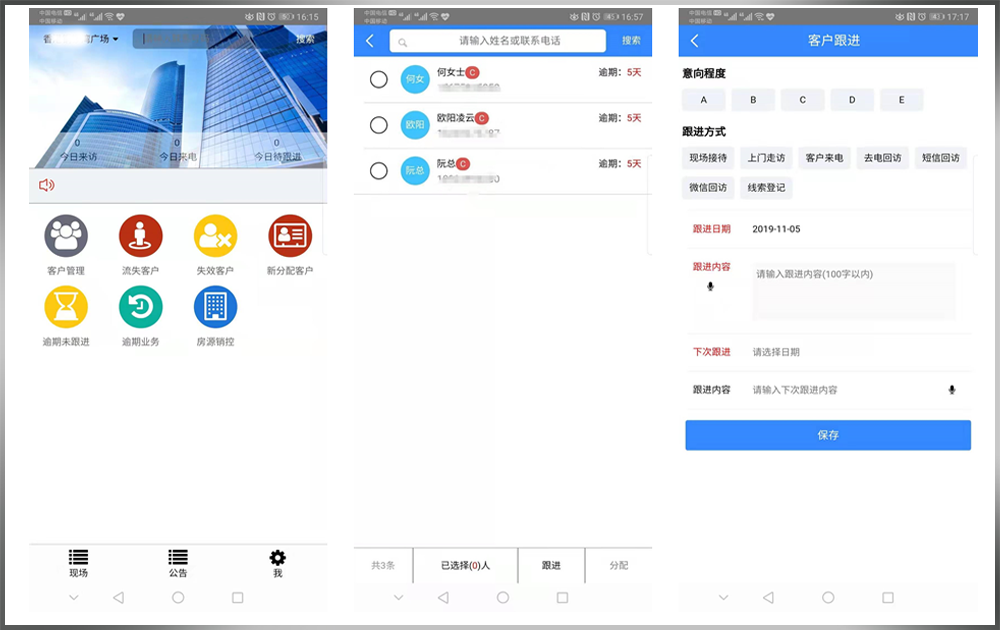Choose intention level A chip
The width and height of the screenshot is (1000, 630).
[704, 100]
